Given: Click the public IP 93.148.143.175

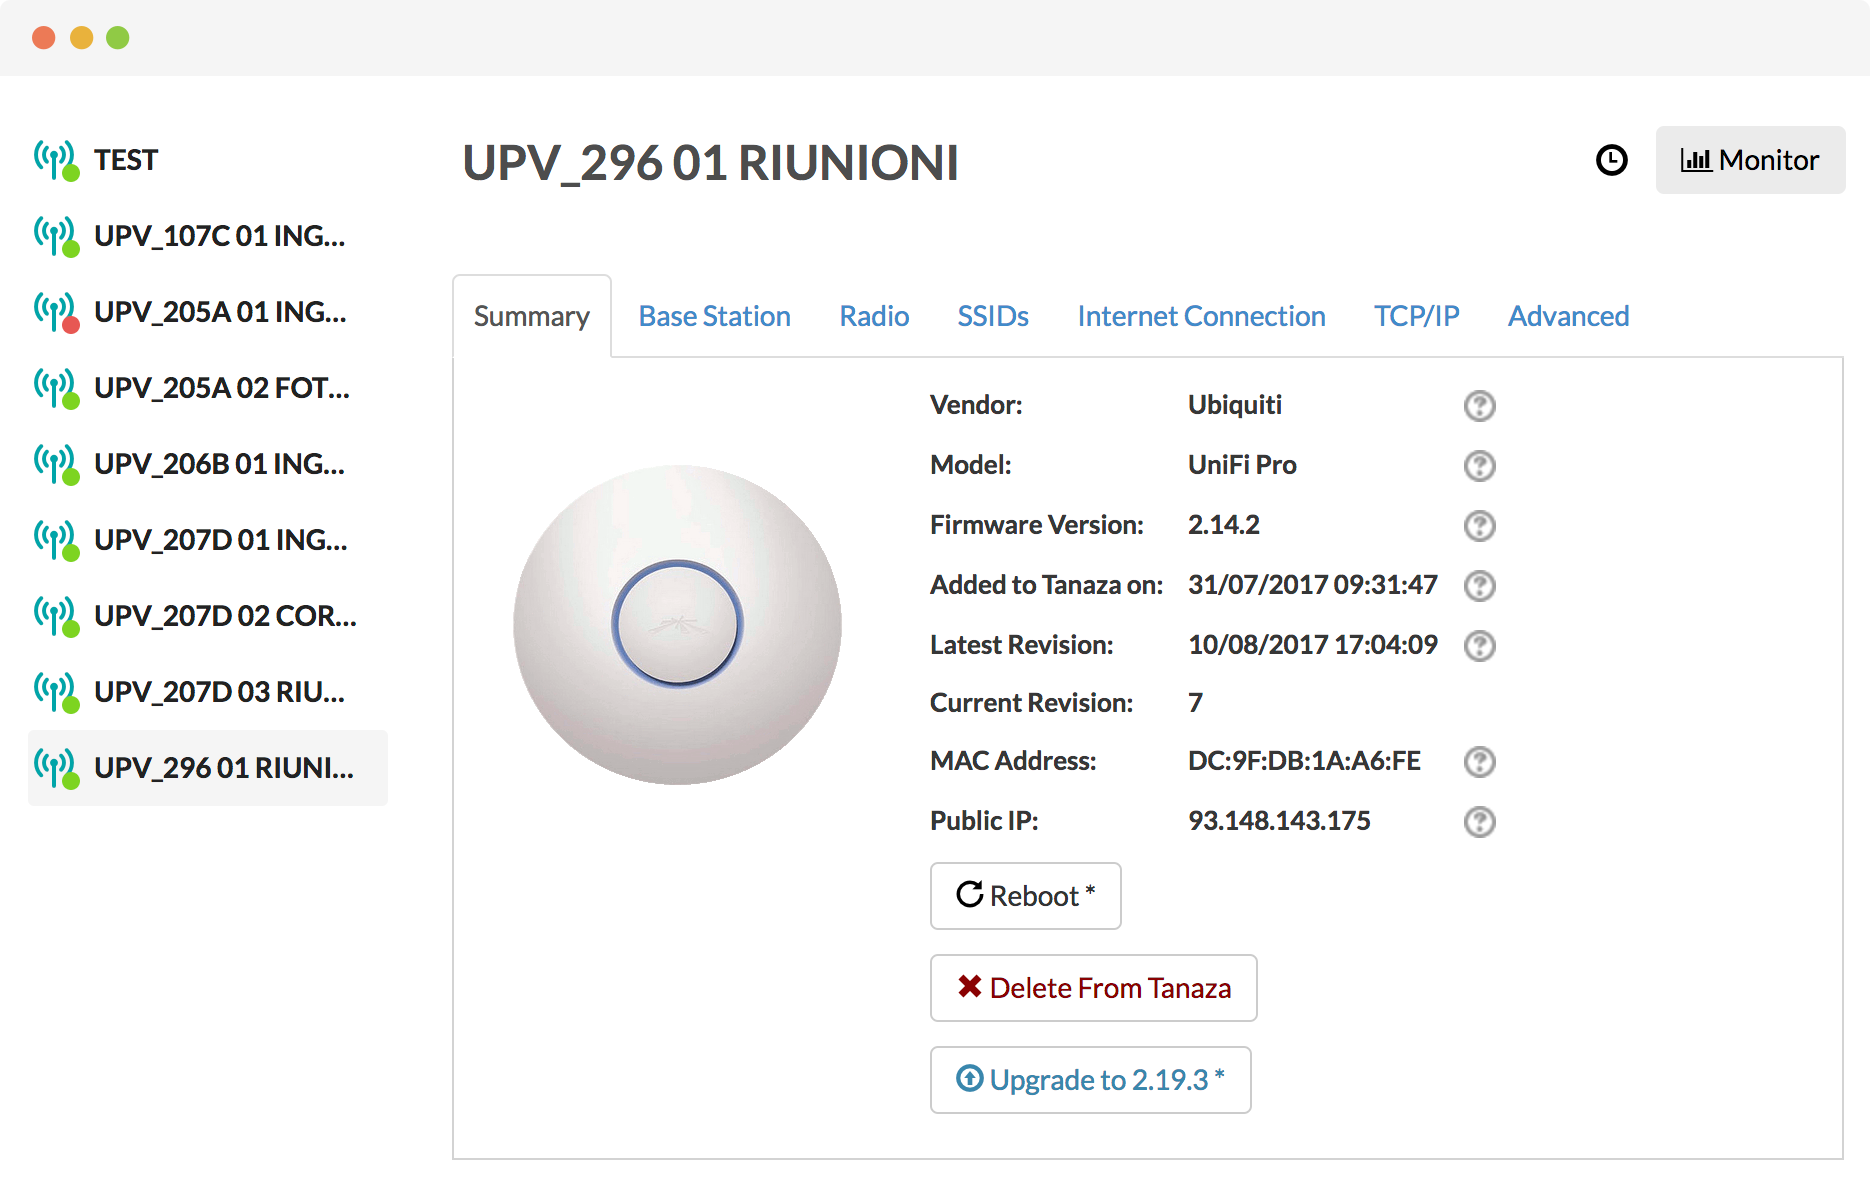Looking at the screenshot, I should (1279, 821).
